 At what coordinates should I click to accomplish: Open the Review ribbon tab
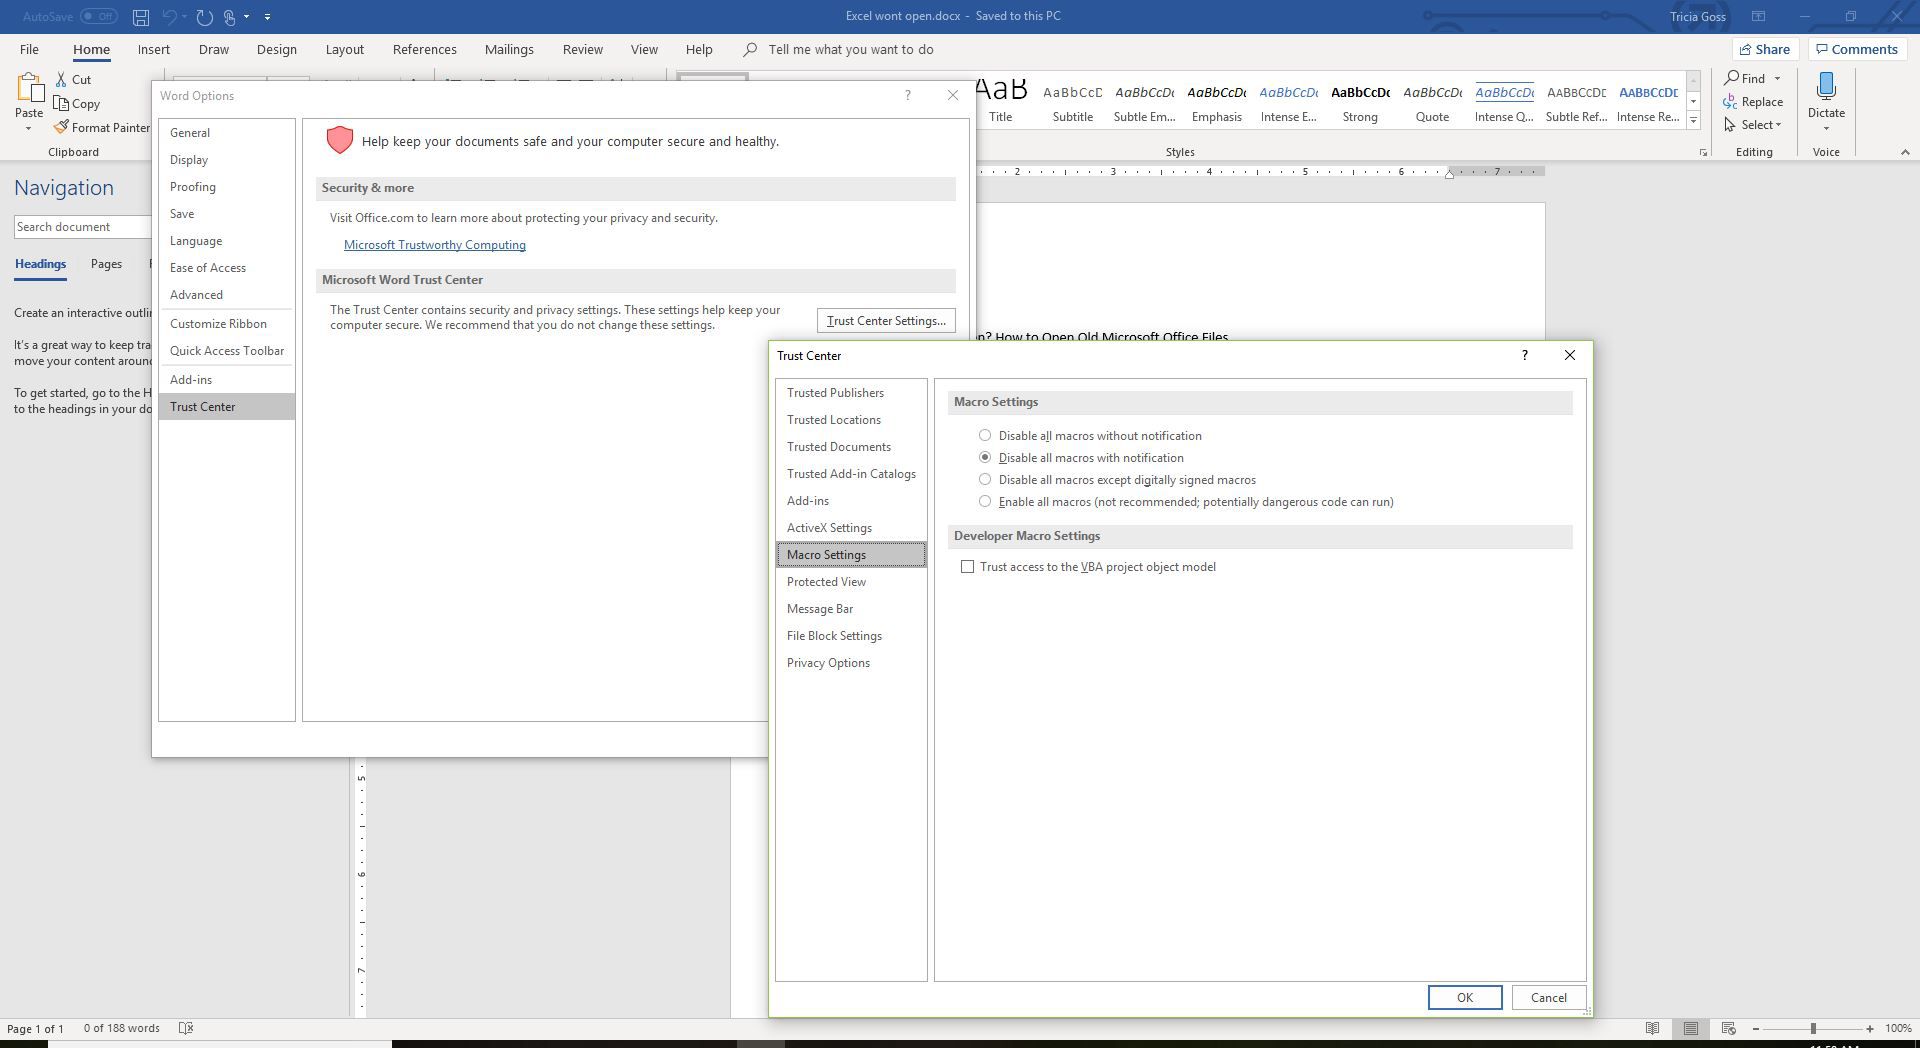(x=583, y=49)
